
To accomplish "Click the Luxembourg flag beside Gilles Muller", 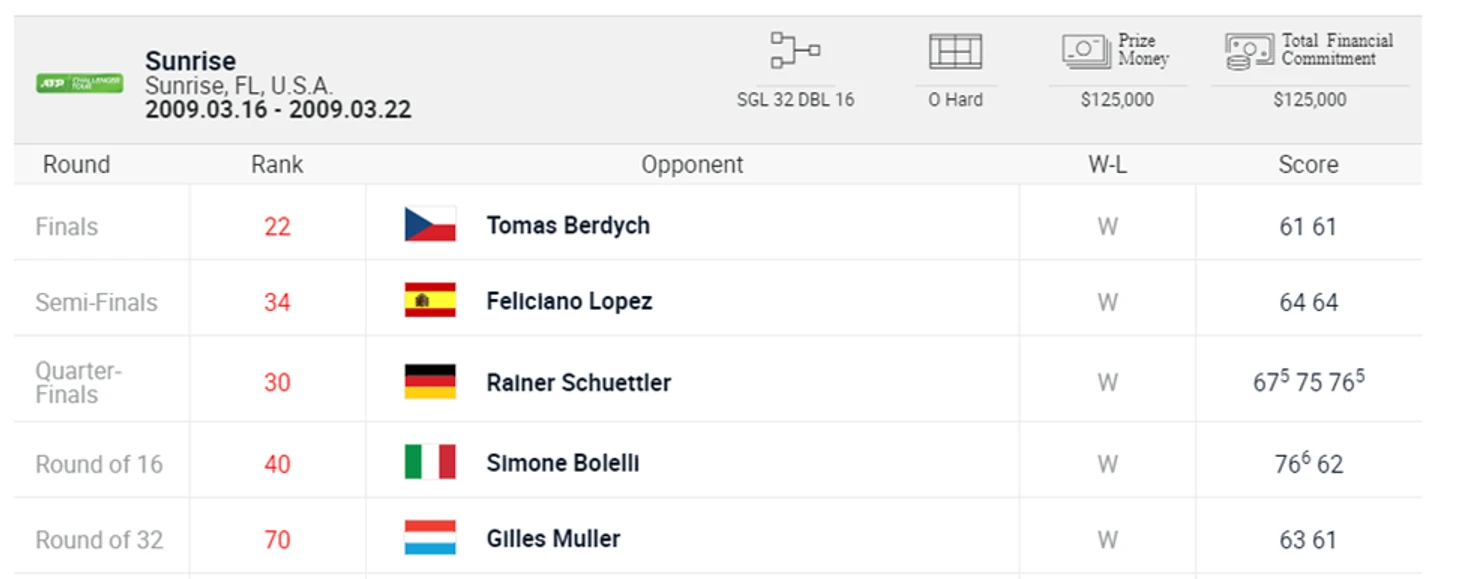I will [430, 538].
